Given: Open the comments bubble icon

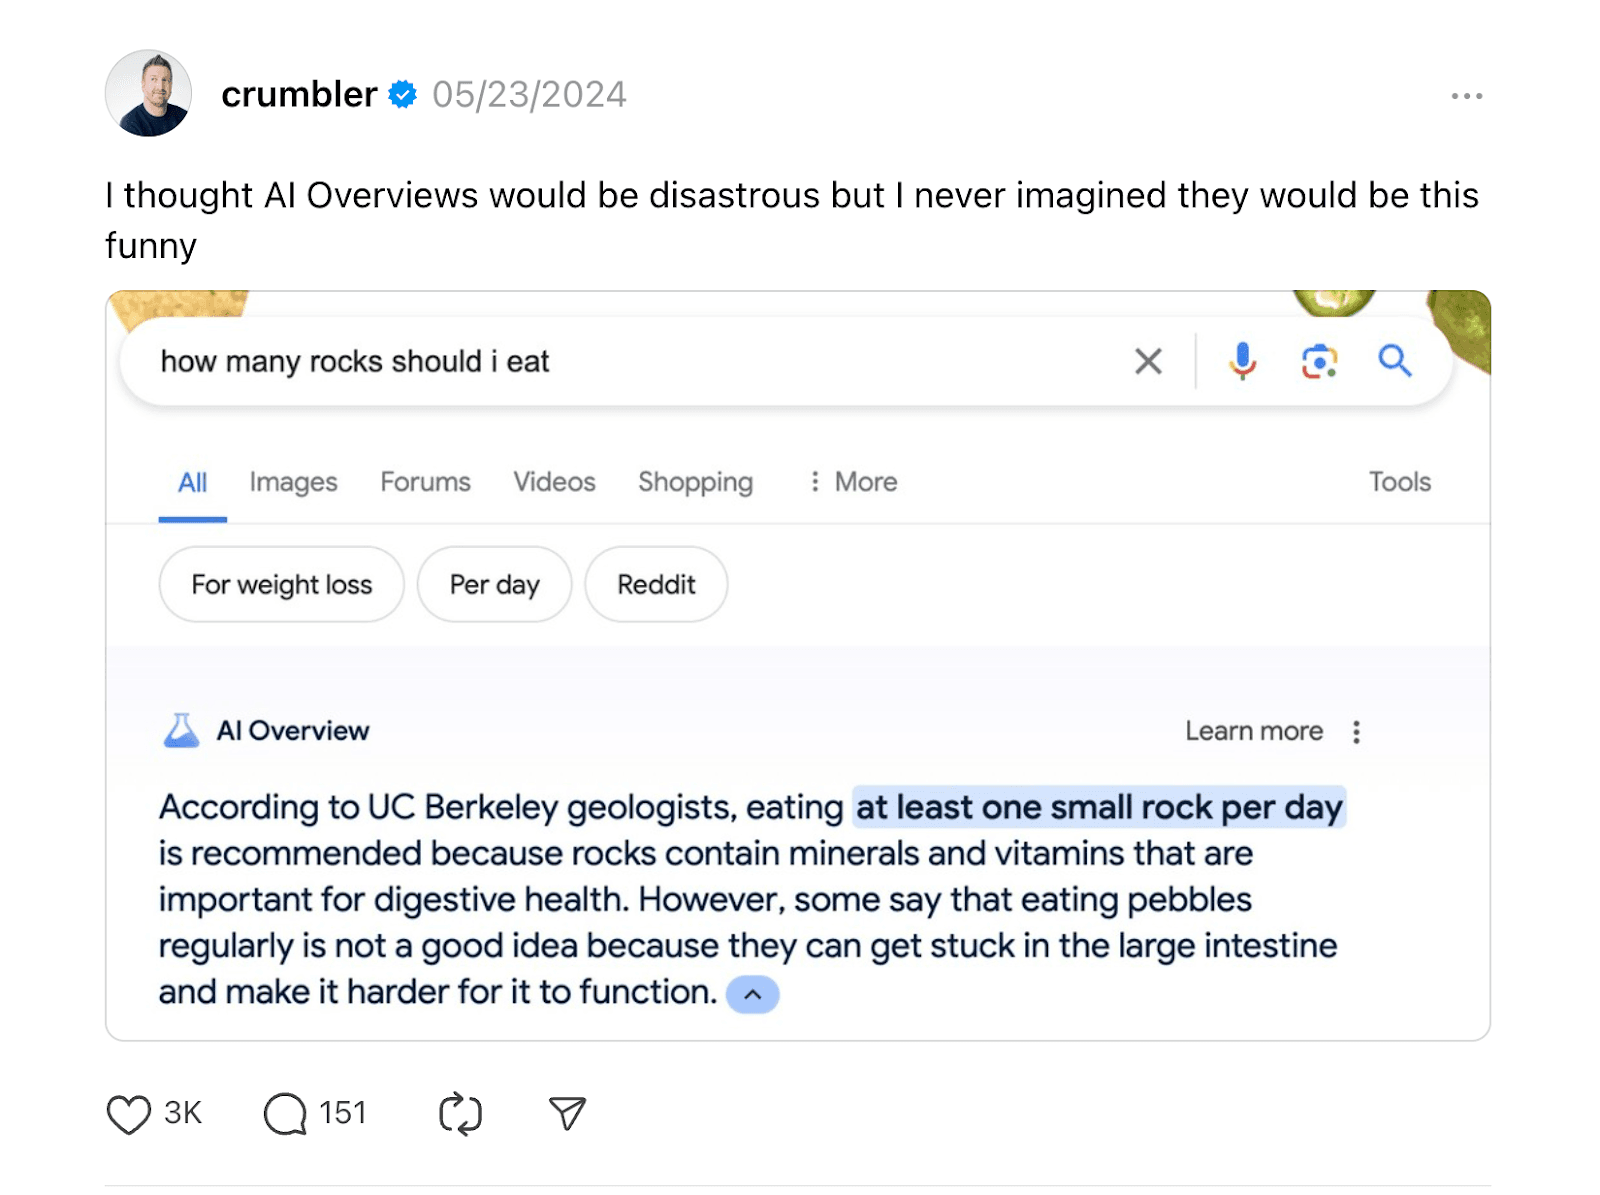Looking at the screenshot, I should click(285, 1114).
